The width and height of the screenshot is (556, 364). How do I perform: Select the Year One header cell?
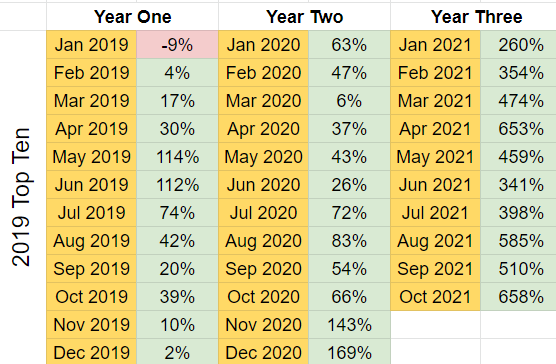click(x=132, y=17)
